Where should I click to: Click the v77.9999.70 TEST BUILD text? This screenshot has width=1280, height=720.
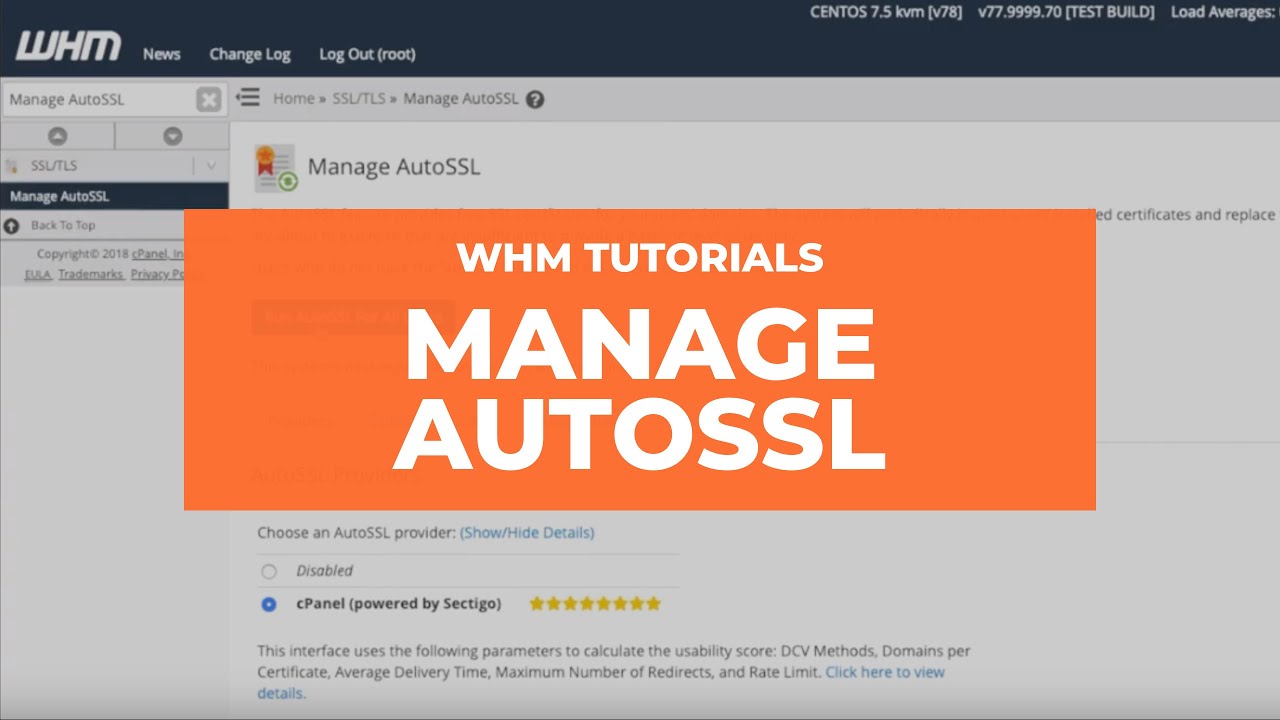click(1066, 12)
